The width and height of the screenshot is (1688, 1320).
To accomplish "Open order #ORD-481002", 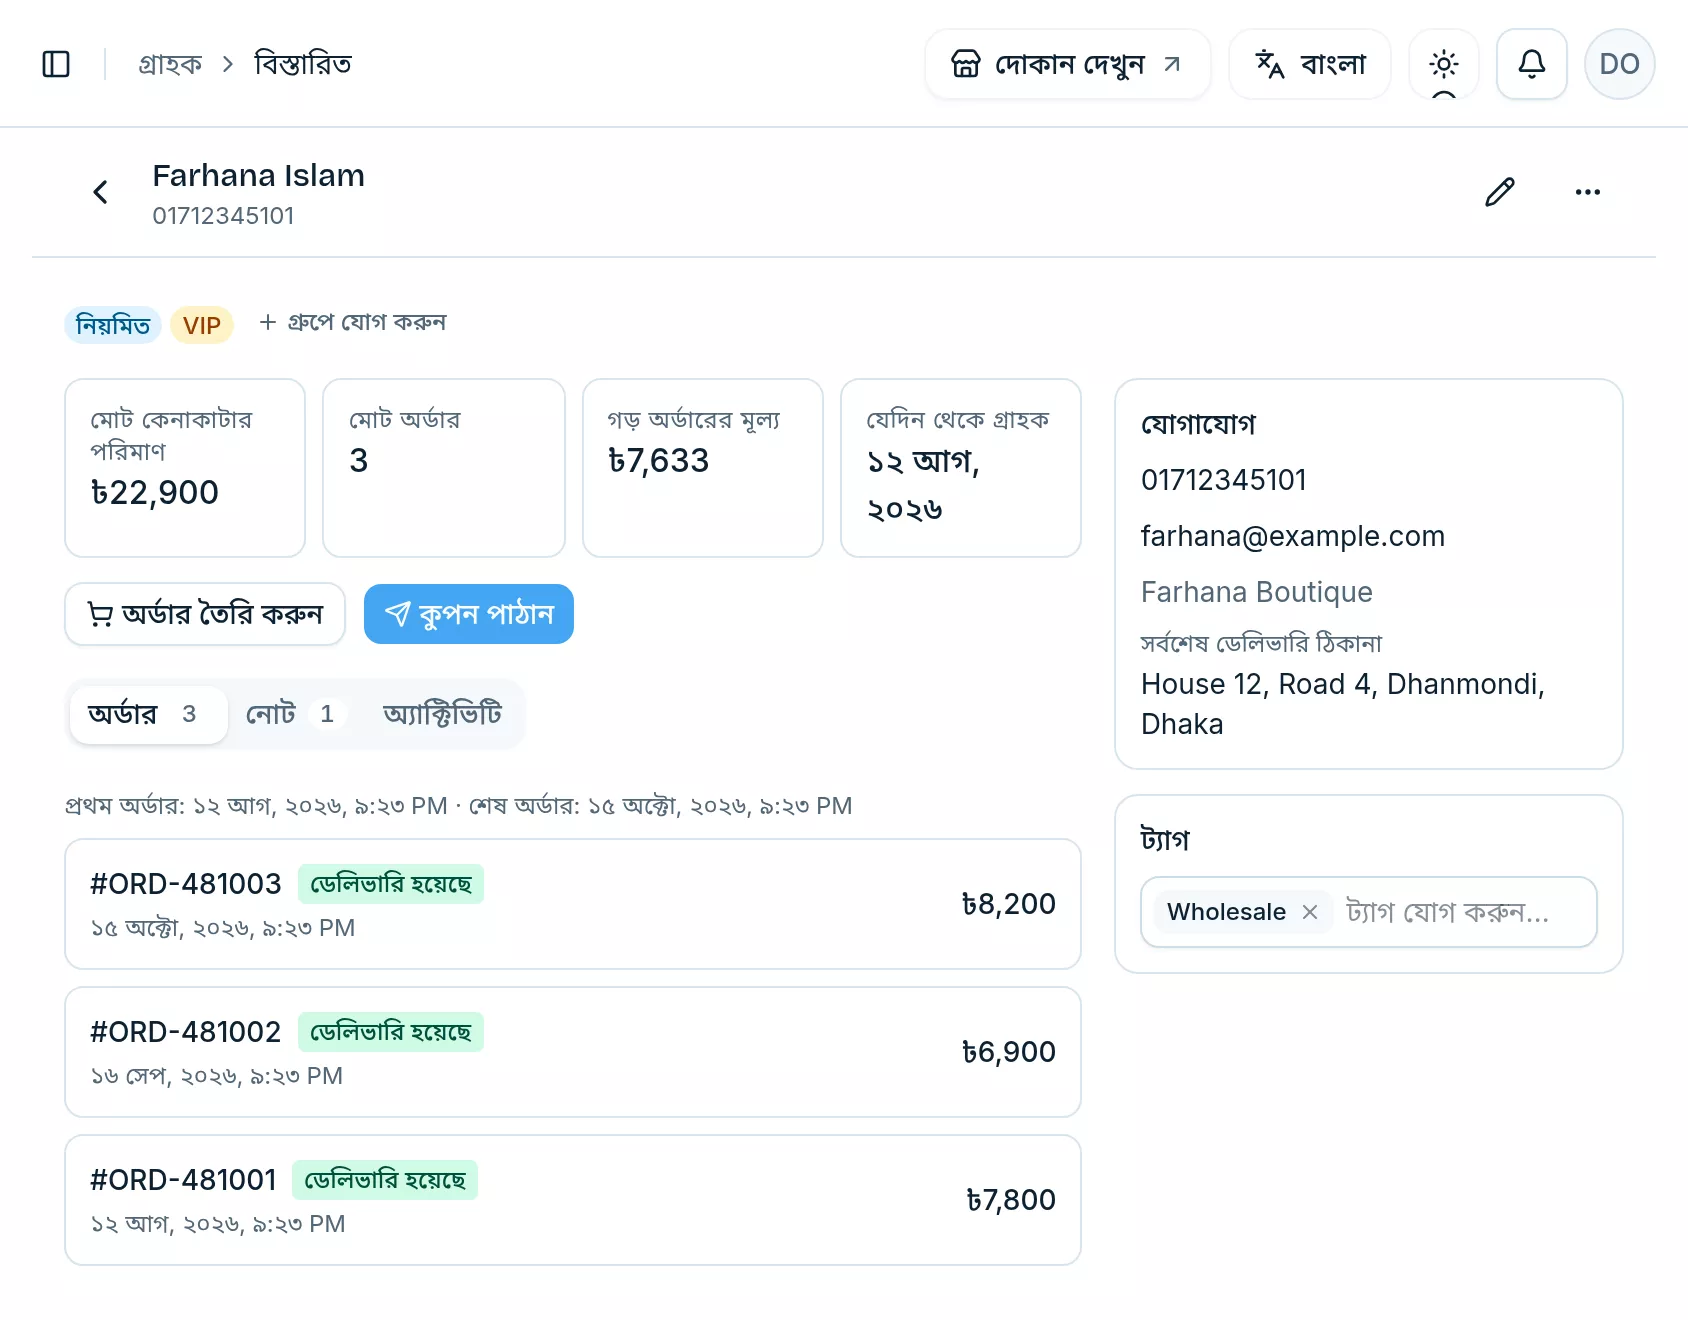I will (x=573, y=1052).
